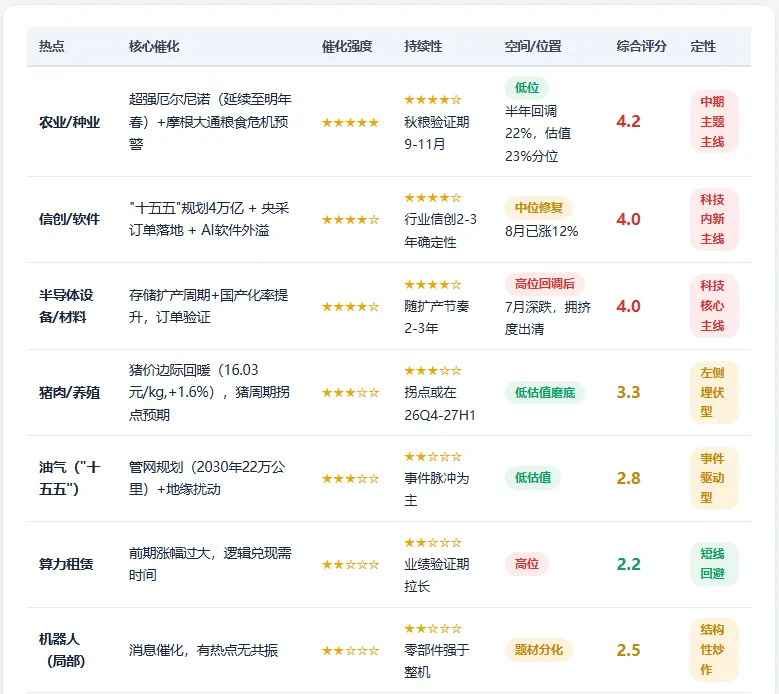Click stars above 行业信创2-3年确定性
This screenshot has width=779, height=694.
tap(433, 198)
